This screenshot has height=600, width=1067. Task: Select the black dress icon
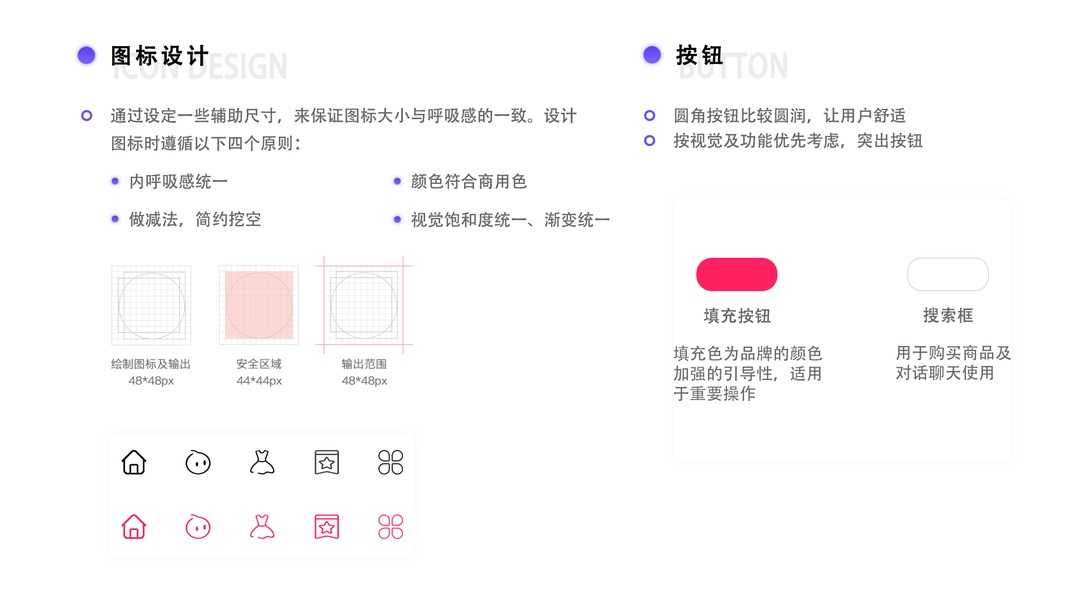click(x=262, y=462)
